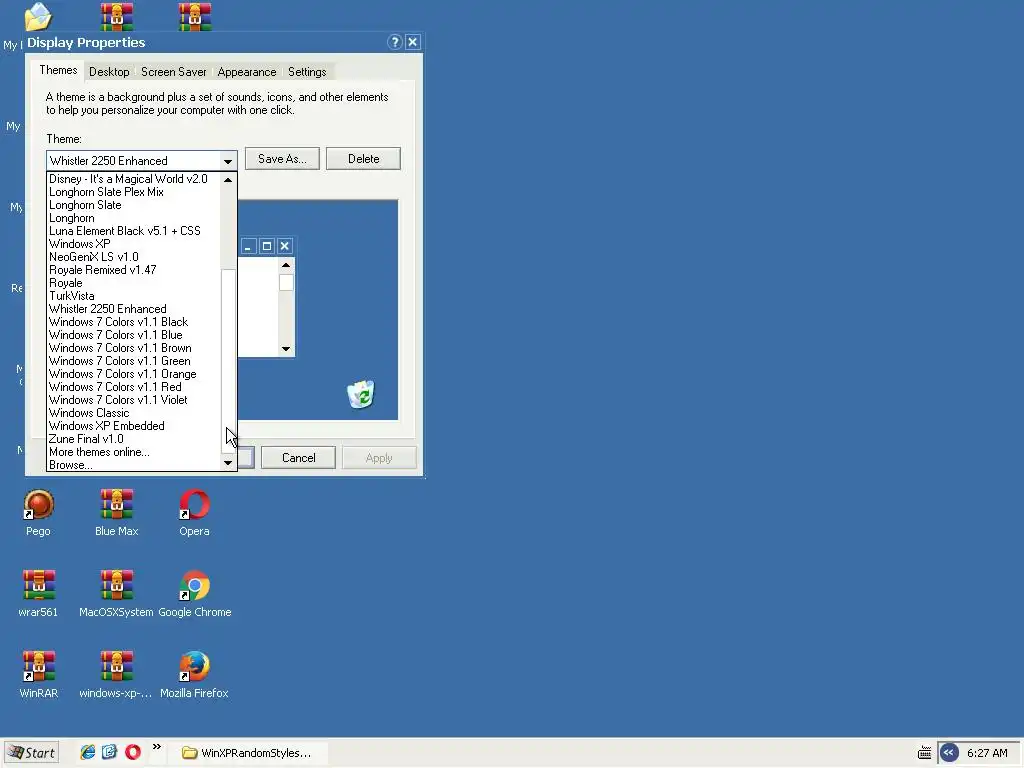Click the keyboard icon in the system tray
Viewport: 1024px width, 768px height.
tap(925, 753)
